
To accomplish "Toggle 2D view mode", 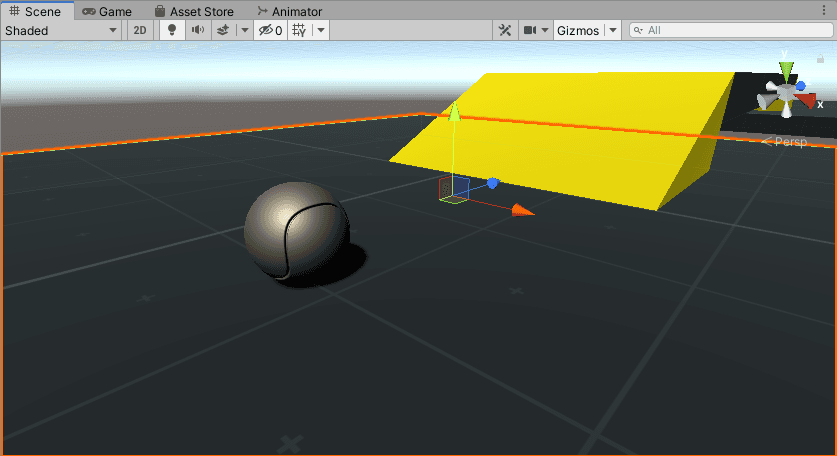I will pos(140,30).
